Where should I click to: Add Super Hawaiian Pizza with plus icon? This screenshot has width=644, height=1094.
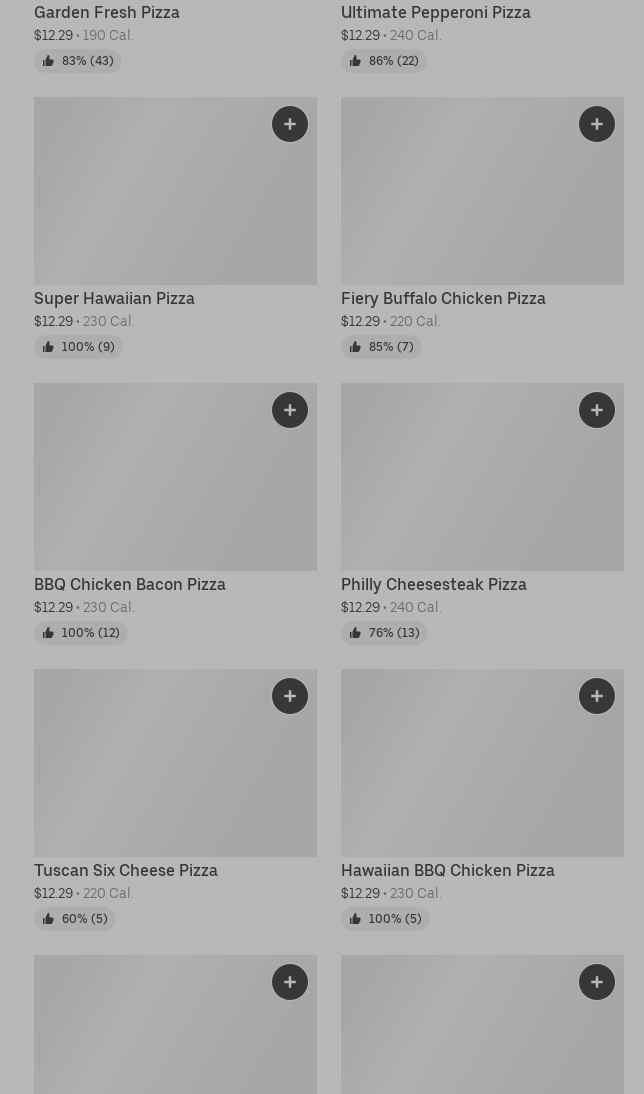(290, 124)
